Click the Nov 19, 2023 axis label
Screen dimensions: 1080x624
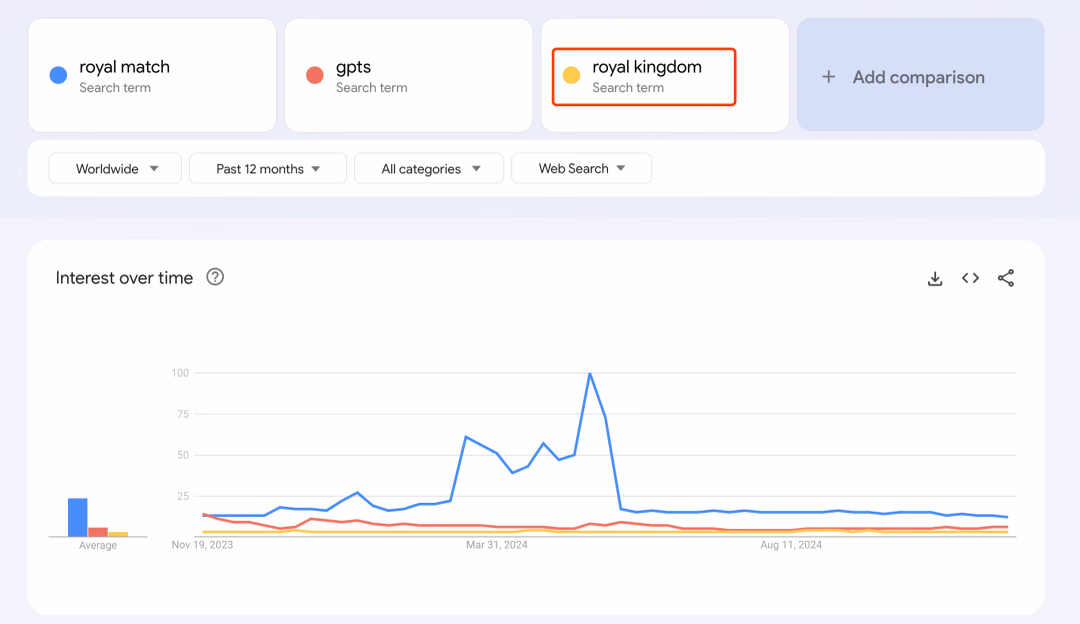click(x=202, y=545)
